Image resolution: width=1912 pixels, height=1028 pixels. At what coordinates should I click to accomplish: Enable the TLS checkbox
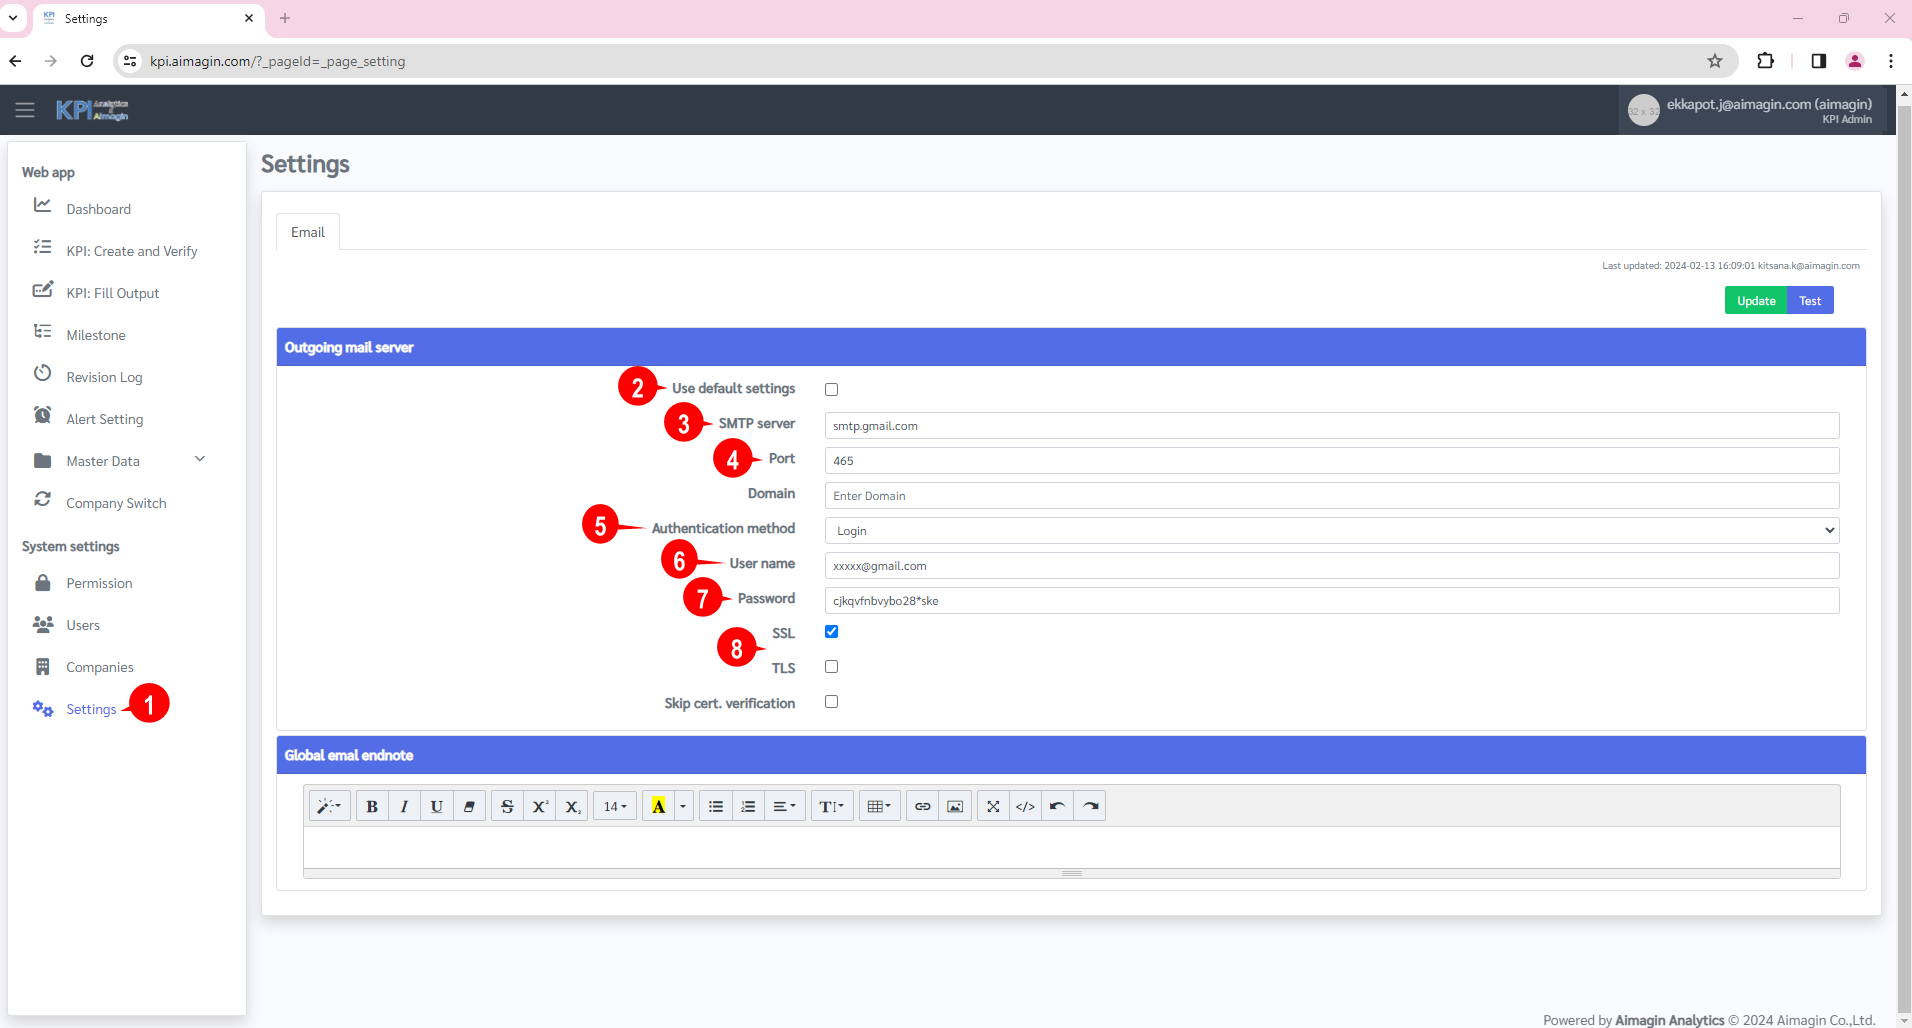(831, 667)
